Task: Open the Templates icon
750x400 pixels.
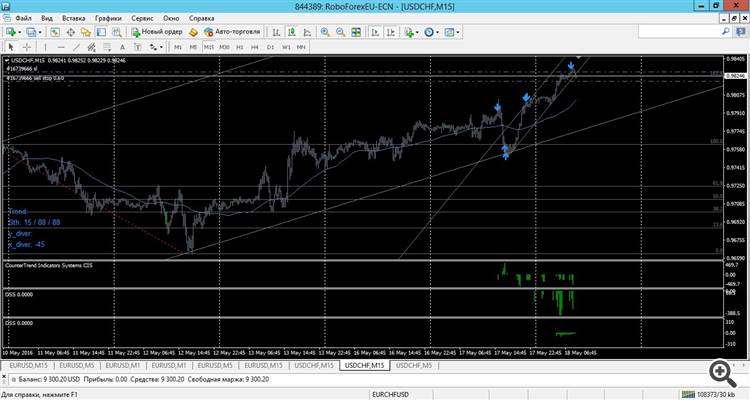Action: click(x=449, y=32)
